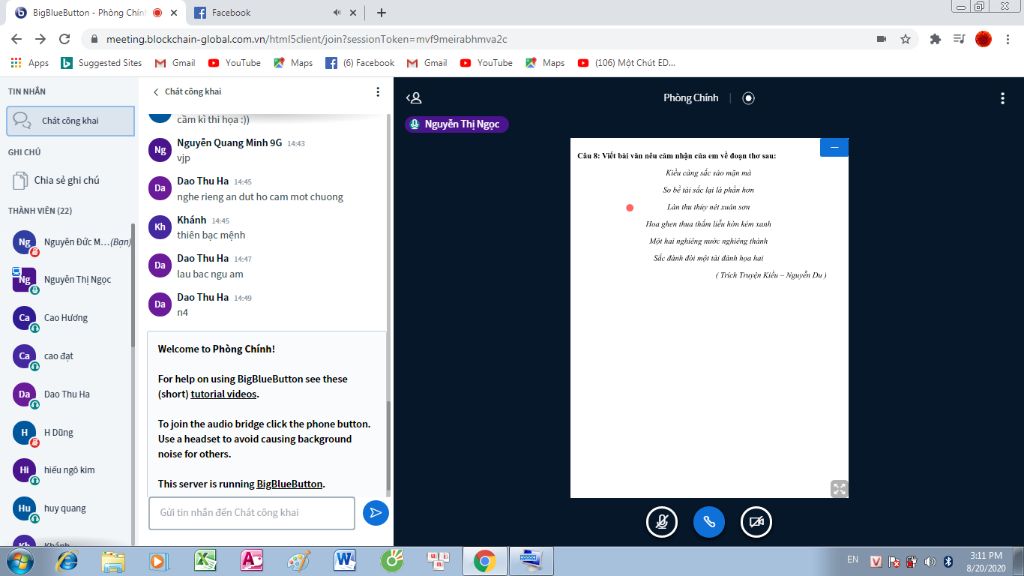Mute microphone using the mic button
Viewport: 1024px width, 576px height.
[x=662, y=522]
